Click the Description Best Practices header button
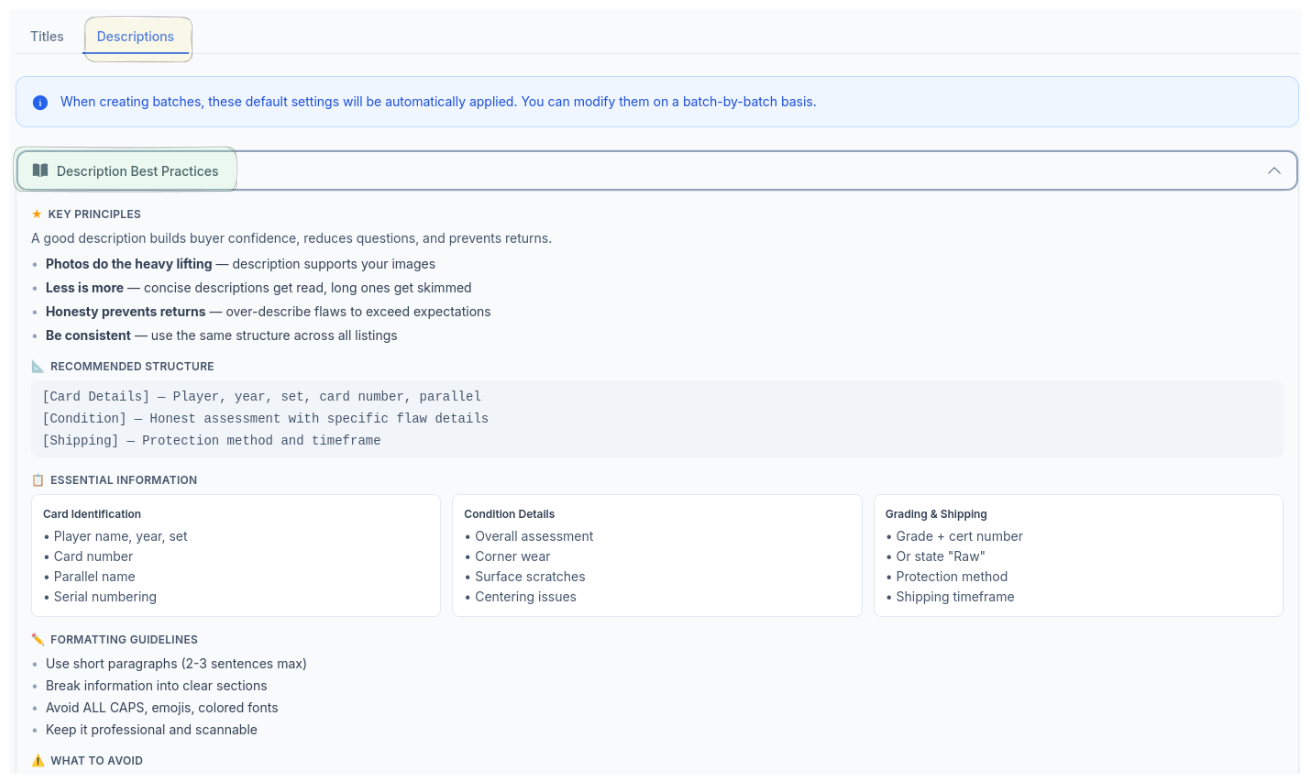The height and width of the screenshot is (783, 1310). 126,170
